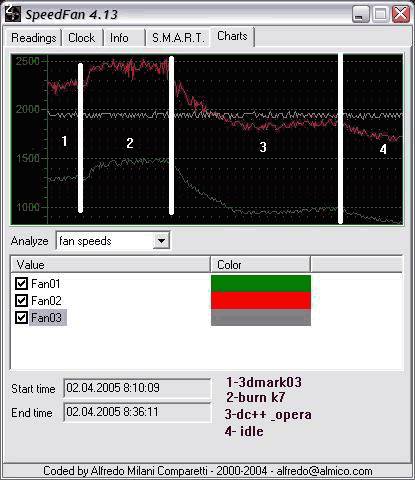Click the Charts tab
415x480 pixels.
tap(232, 36)
